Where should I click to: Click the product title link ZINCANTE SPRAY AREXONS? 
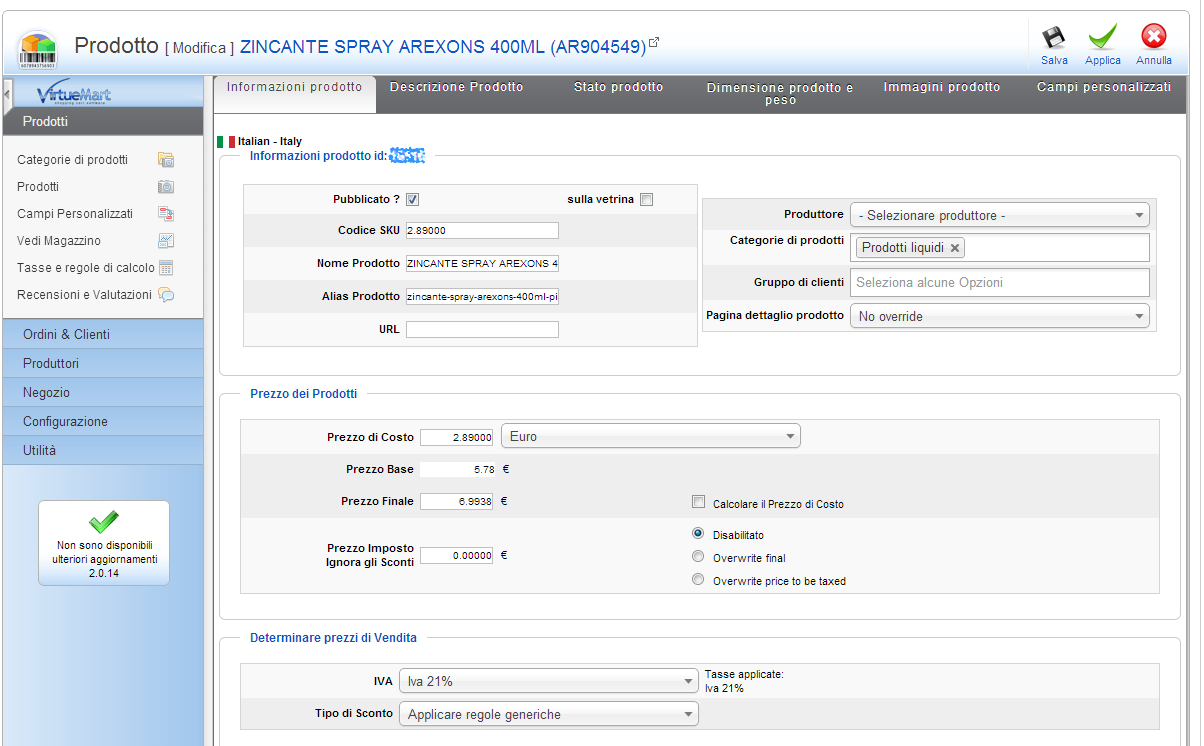coord(443,47)
